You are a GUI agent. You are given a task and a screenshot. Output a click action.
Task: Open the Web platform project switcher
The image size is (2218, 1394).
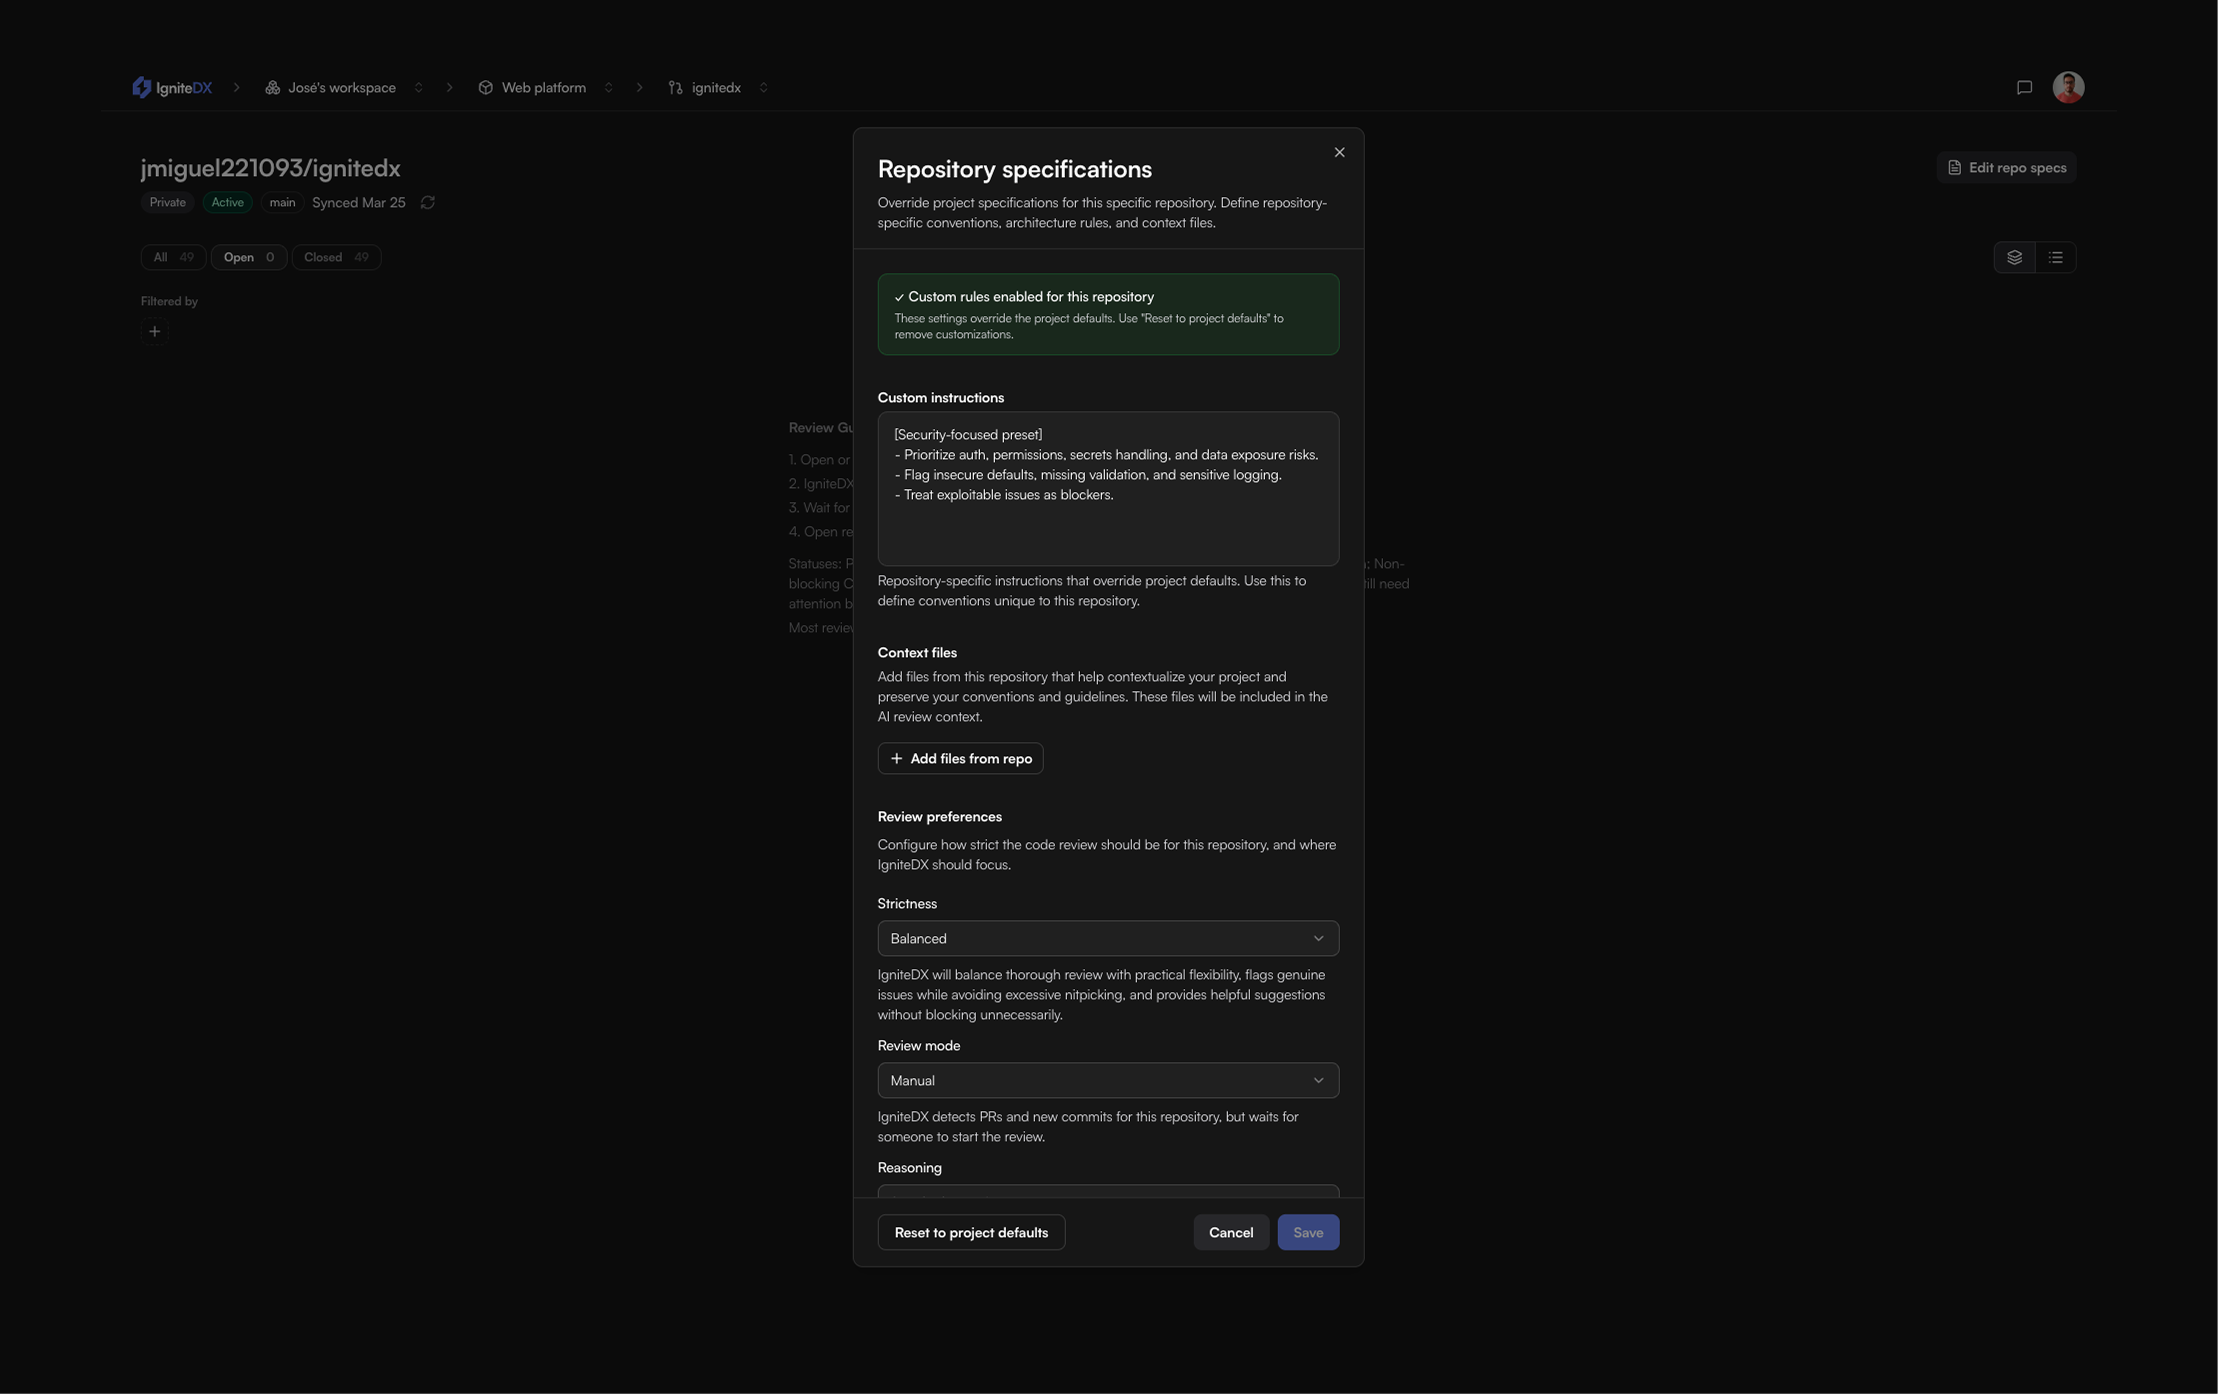tap(608, 88)
